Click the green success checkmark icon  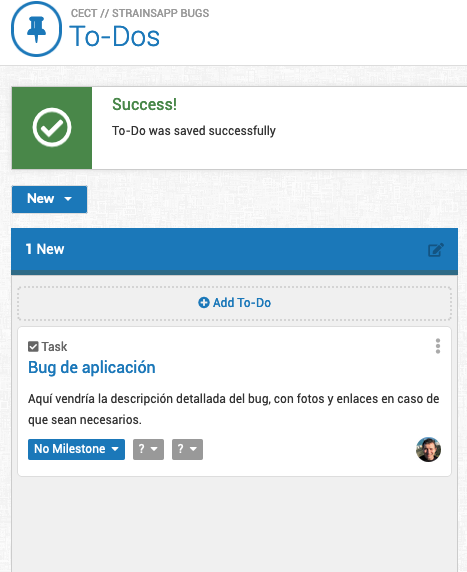pos(52,127)
